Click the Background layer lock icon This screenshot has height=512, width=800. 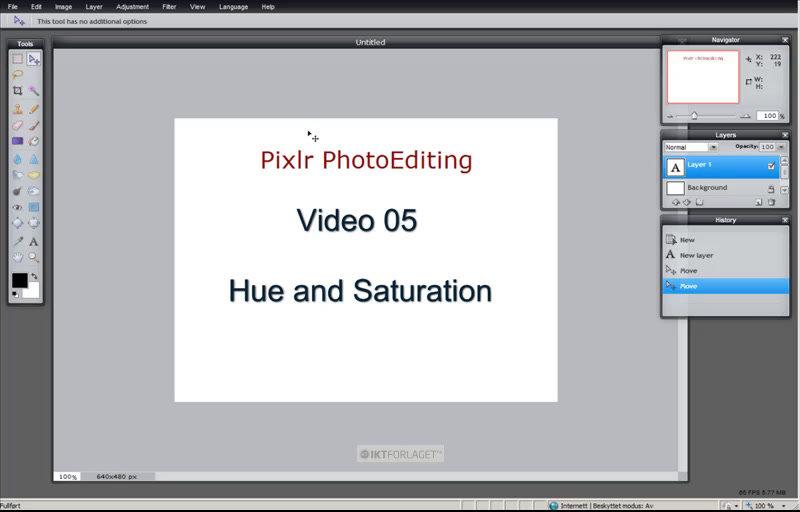click(771, 189)
